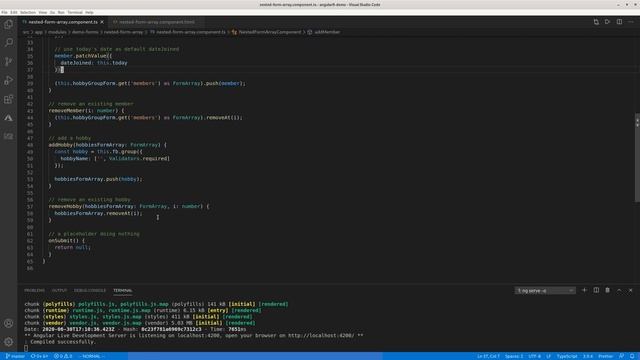The height and width of the screenshot is (360, 640).
Task: Click the 'demo-forms' breadcrumb segment
Action: tap(85, 32)
